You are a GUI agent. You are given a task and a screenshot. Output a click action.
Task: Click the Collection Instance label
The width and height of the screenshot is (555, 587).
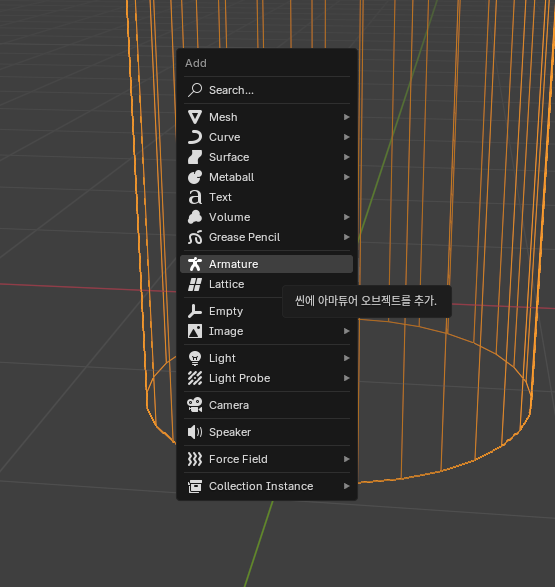[x=261, y=486]
